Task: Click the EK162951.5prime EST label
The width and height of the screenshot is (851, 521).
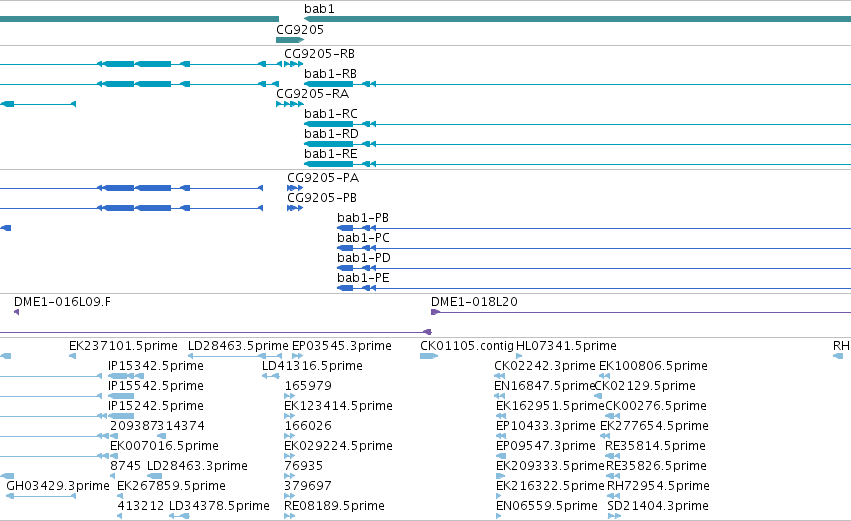Action: (550, 406)
